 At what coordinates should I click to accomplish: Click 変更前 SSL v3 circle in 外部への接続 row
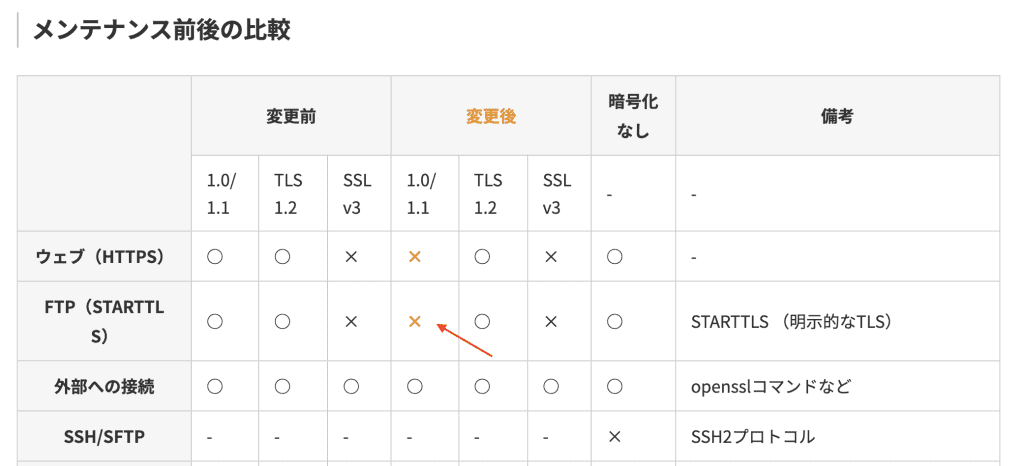(351, 387)
